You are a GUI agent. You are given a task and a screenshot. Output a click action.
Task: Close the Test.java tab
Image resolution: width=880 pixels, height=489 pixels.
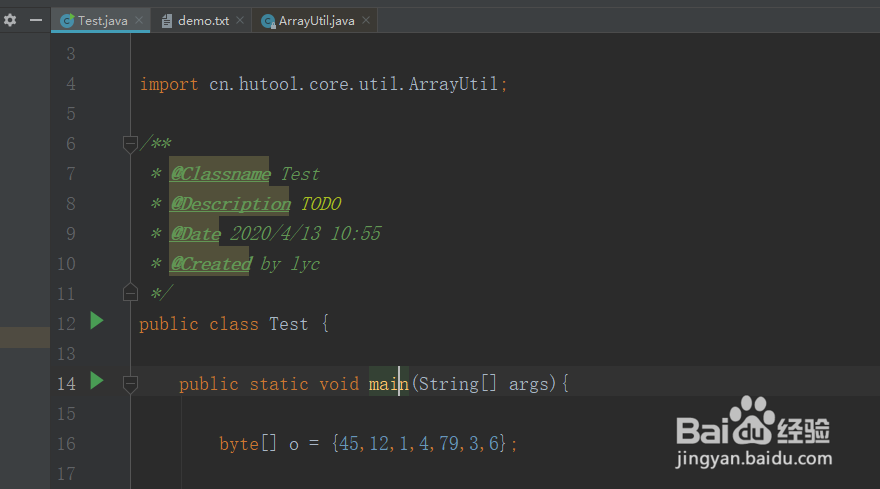138,21
